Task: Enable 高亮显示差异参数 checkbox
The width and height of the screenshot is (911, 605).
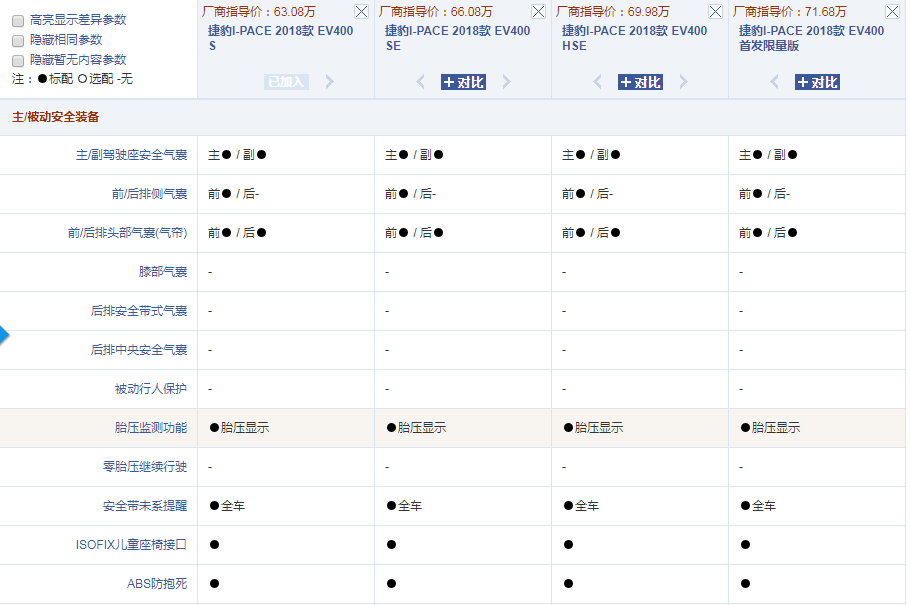Action: click(x=18, y=21)
